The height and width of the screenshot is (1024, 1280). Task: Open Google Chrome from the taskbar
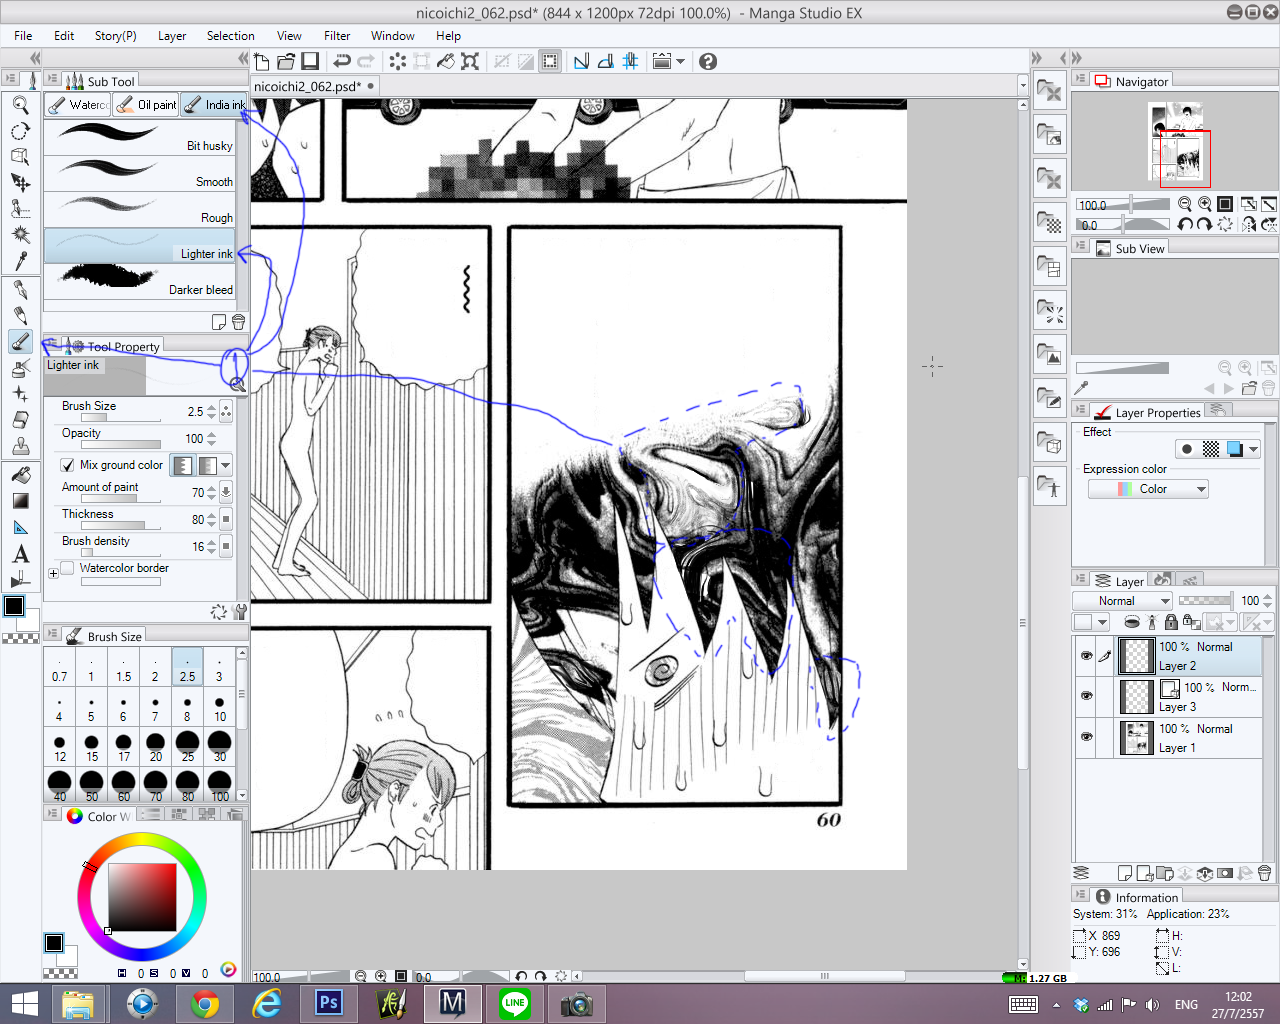[205, 1003]
